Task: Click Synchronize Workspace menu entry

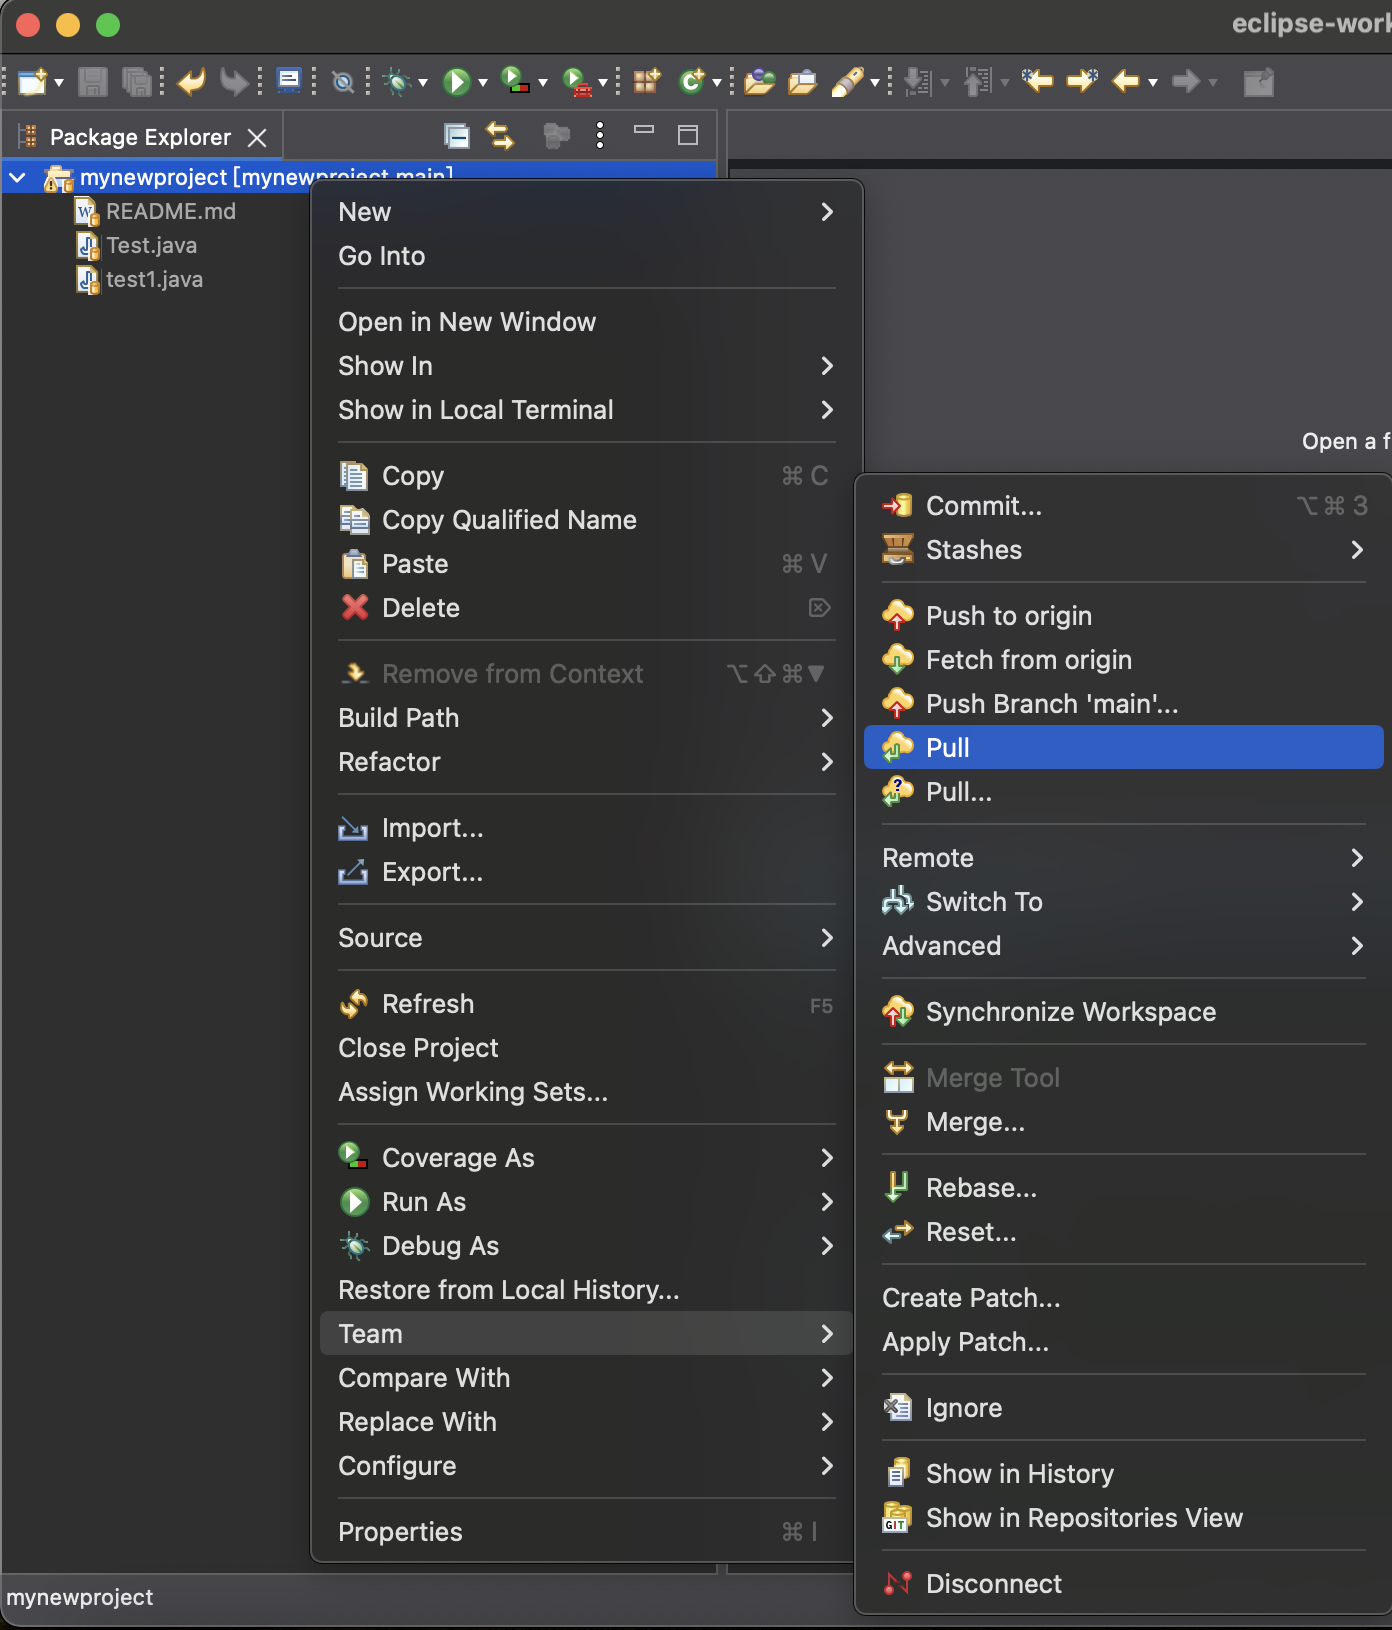Action: [x=1070, y=1012]
